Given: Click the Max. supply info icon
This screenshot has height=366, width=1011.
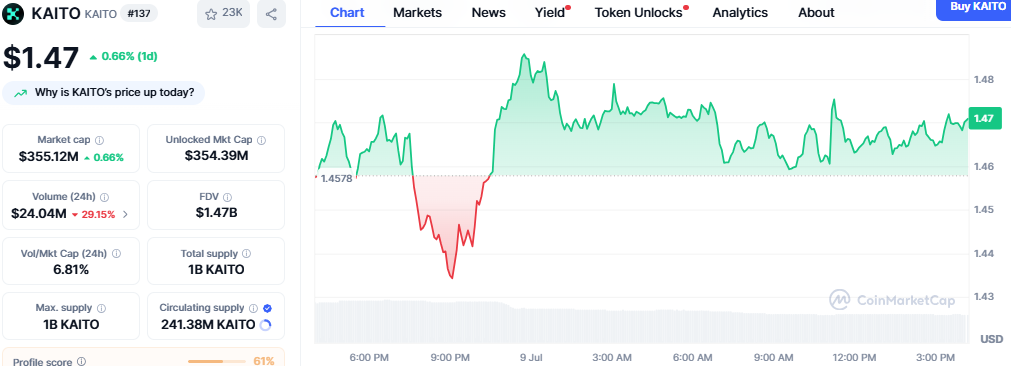Looking at the screenshot, I should click(x=101, y=308).
